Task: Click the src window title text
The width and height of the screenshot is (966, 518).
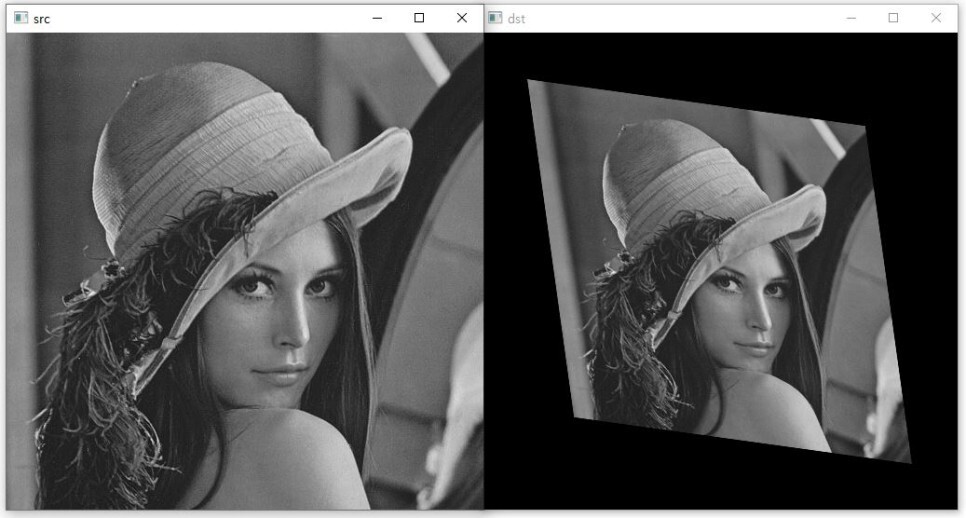Action: coord(41,19)
